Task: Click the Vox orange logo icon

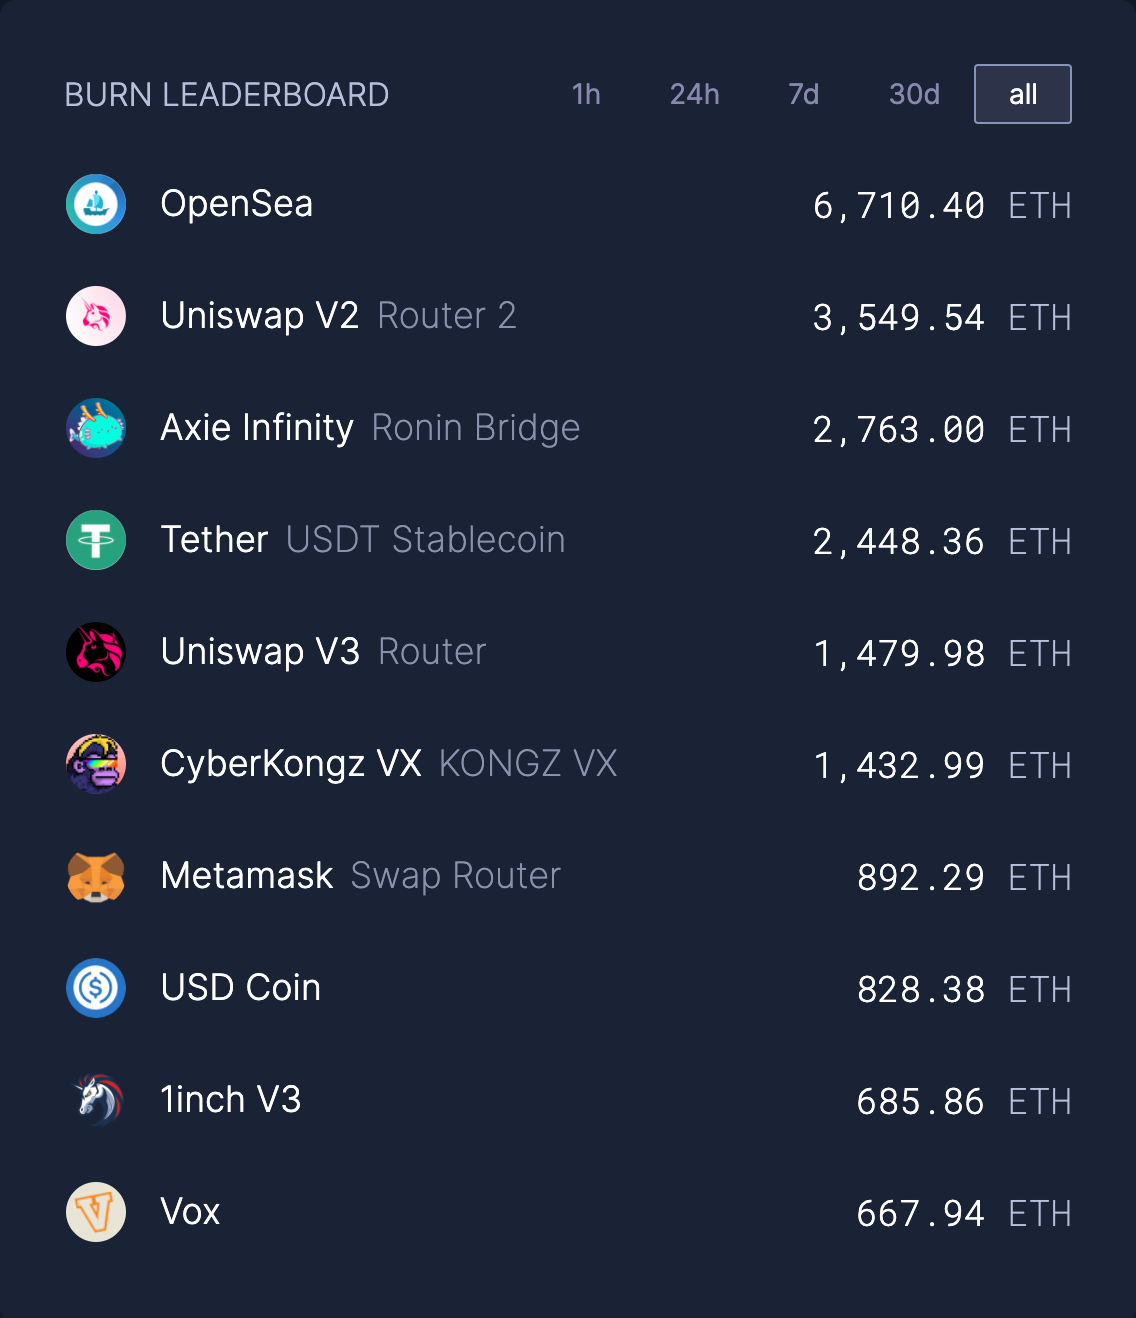Action: [96, 1212]
